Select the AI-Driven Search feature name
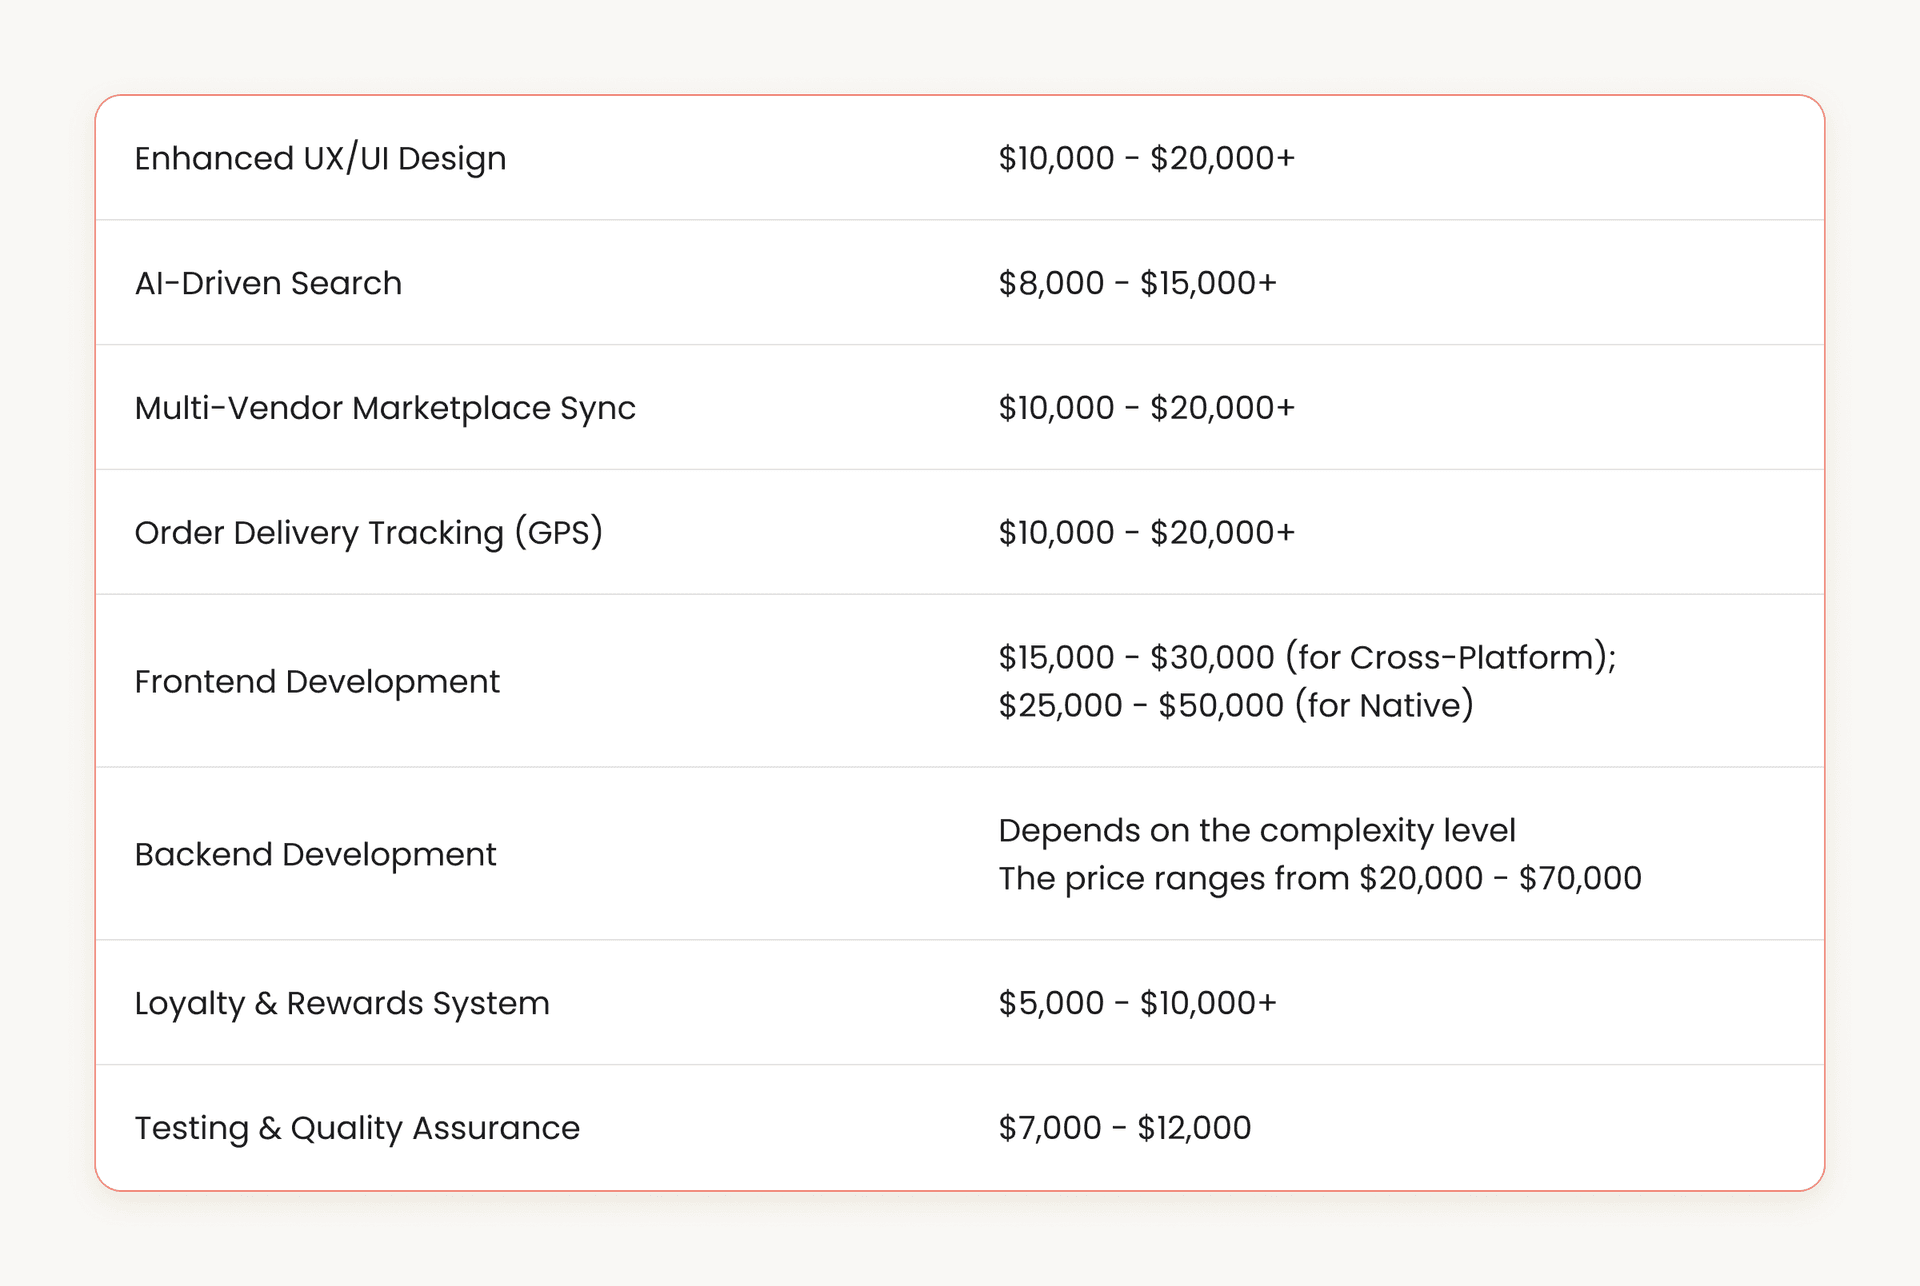Image resolution: width=1920 pixels, height=1286 pixels. click(267, 282)
